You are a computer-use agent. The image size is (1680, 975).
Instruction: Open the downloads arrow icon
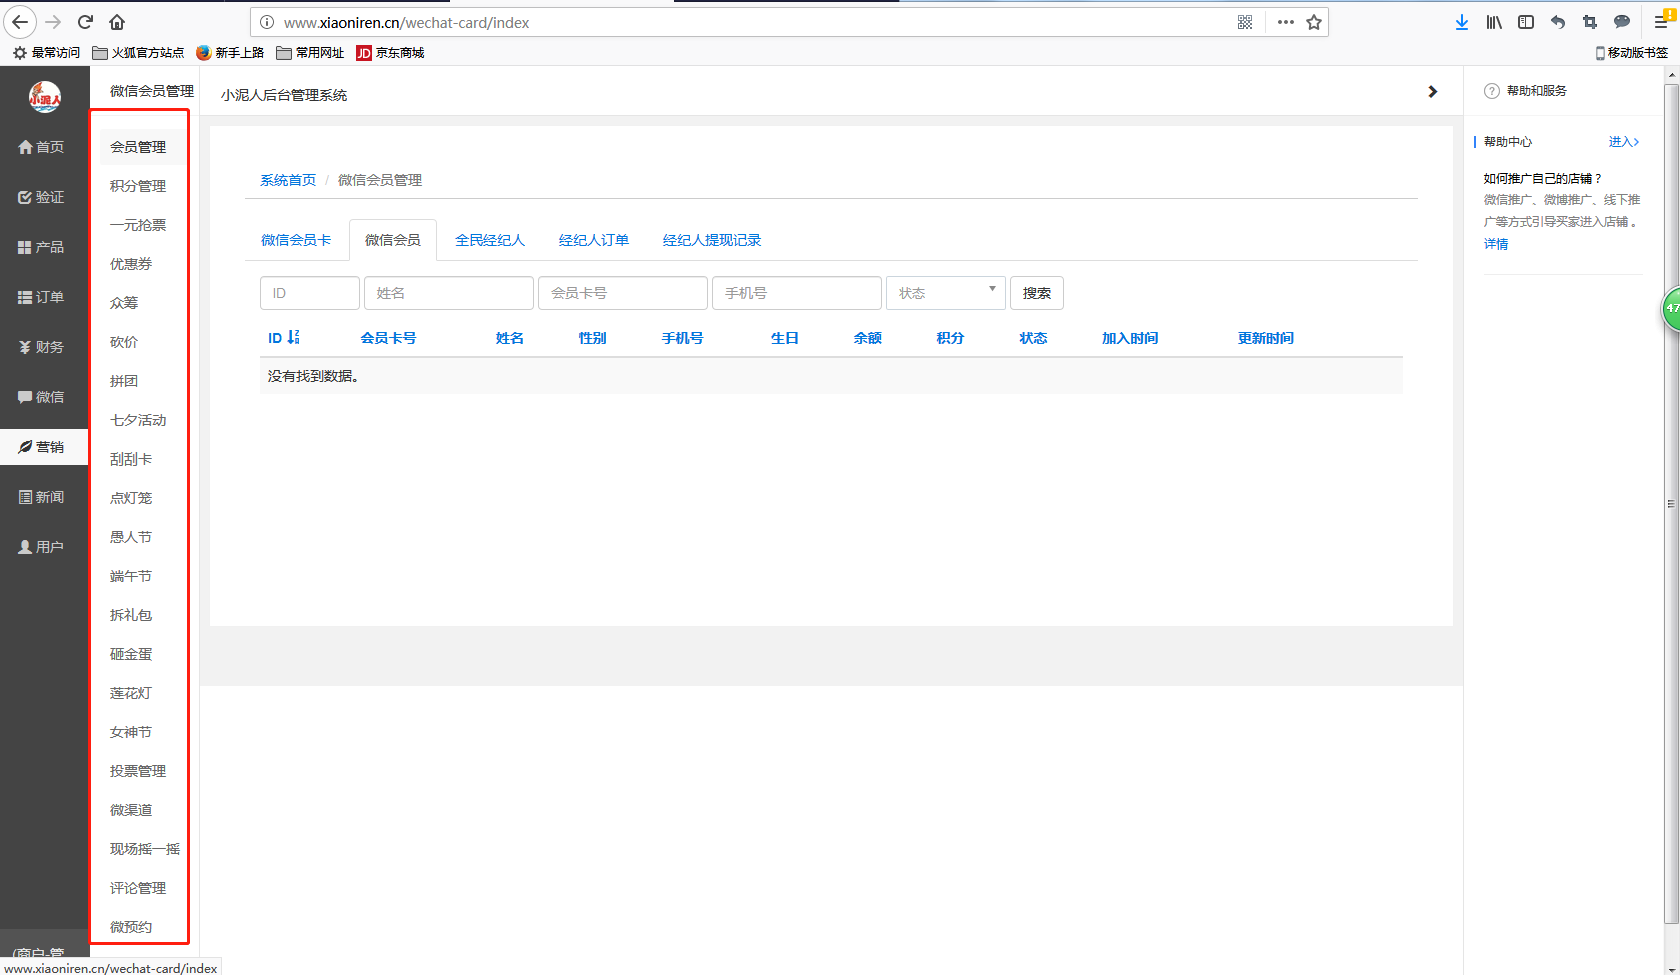[1461, 22]
